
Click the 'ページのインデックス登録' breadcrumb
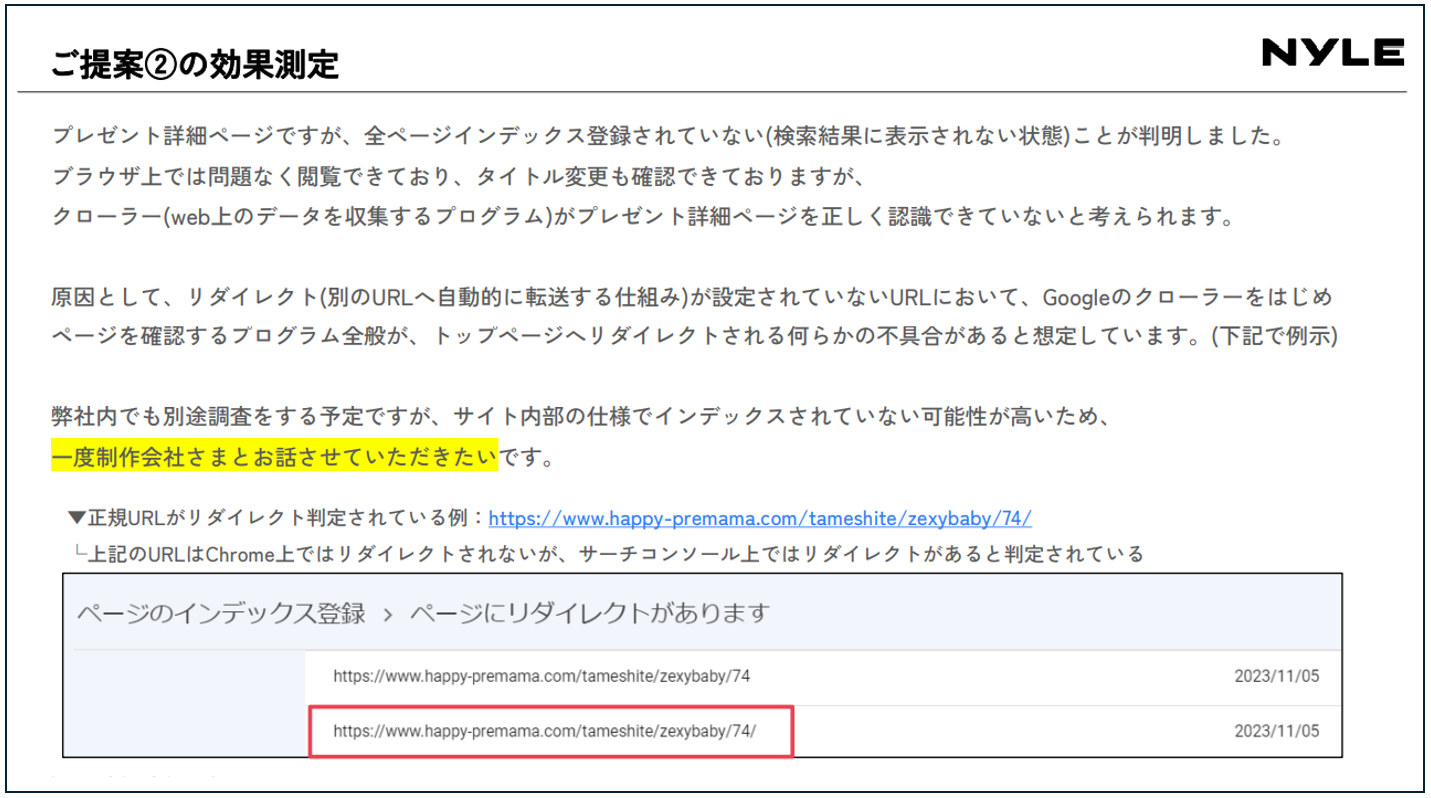(221, 613)
